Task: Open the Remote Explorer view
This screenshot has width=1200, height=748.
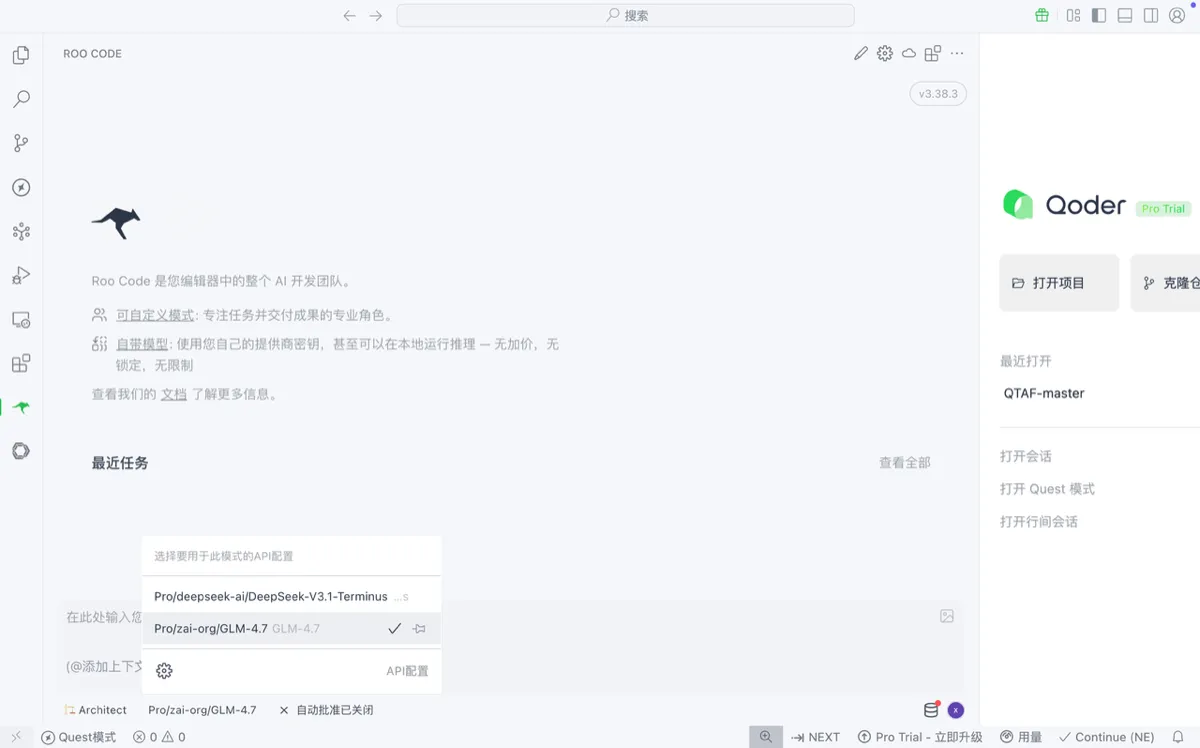Action: 21,319
